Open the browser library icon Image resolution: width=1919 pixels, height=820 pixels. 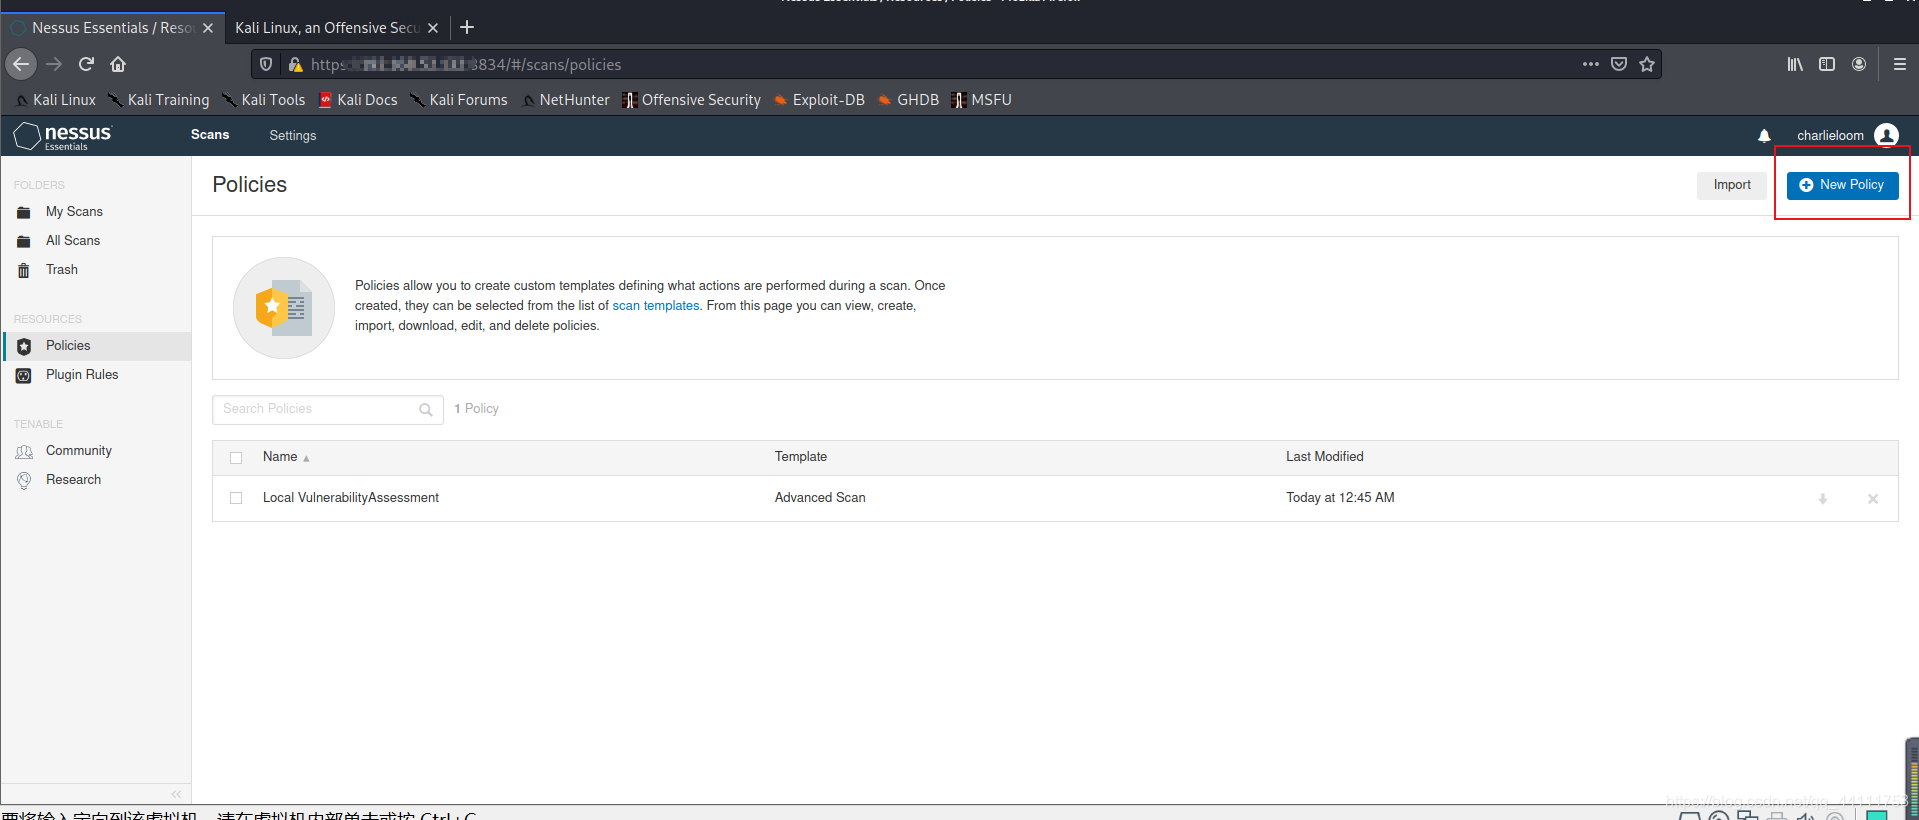click(x=1795, y=64)
